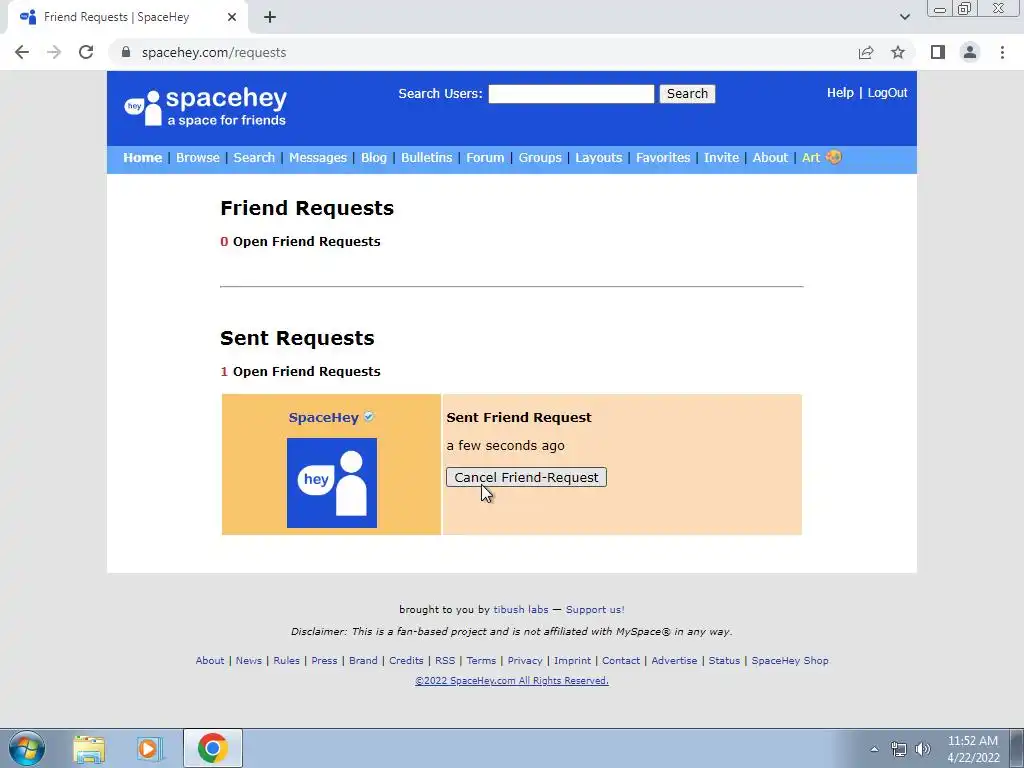This screenshot has height=768, width=1024.
Task: Open the volume speaker tray icon
Action: [x=923, y=749]
